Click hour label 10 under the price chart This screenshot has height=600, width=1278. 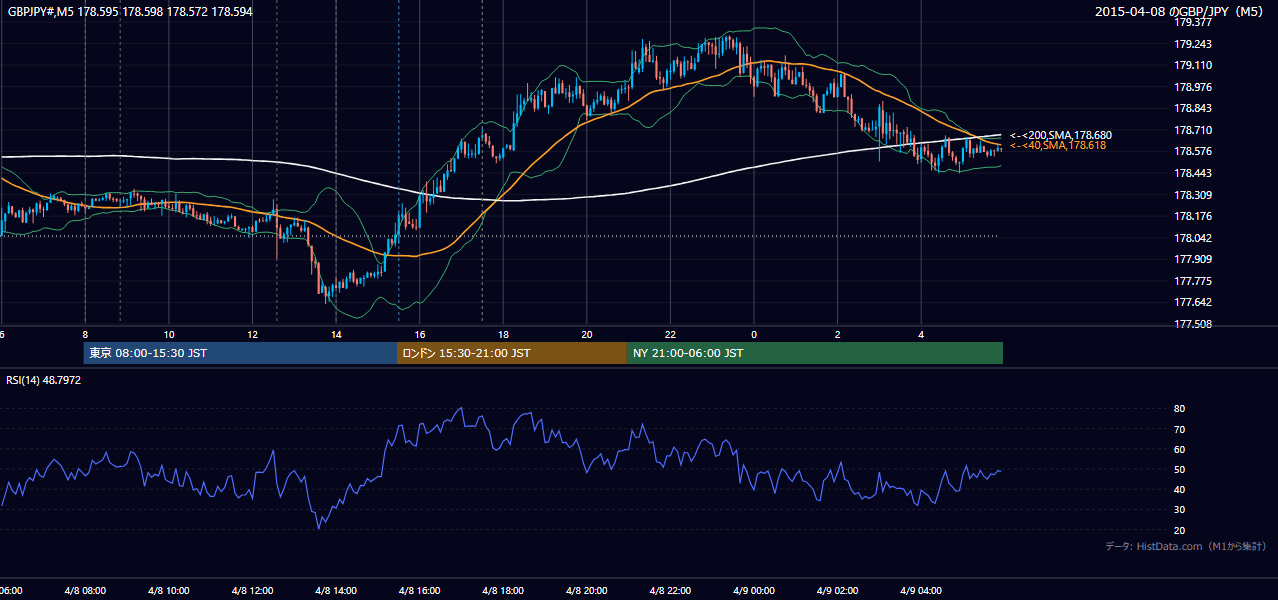coord(169,334)
